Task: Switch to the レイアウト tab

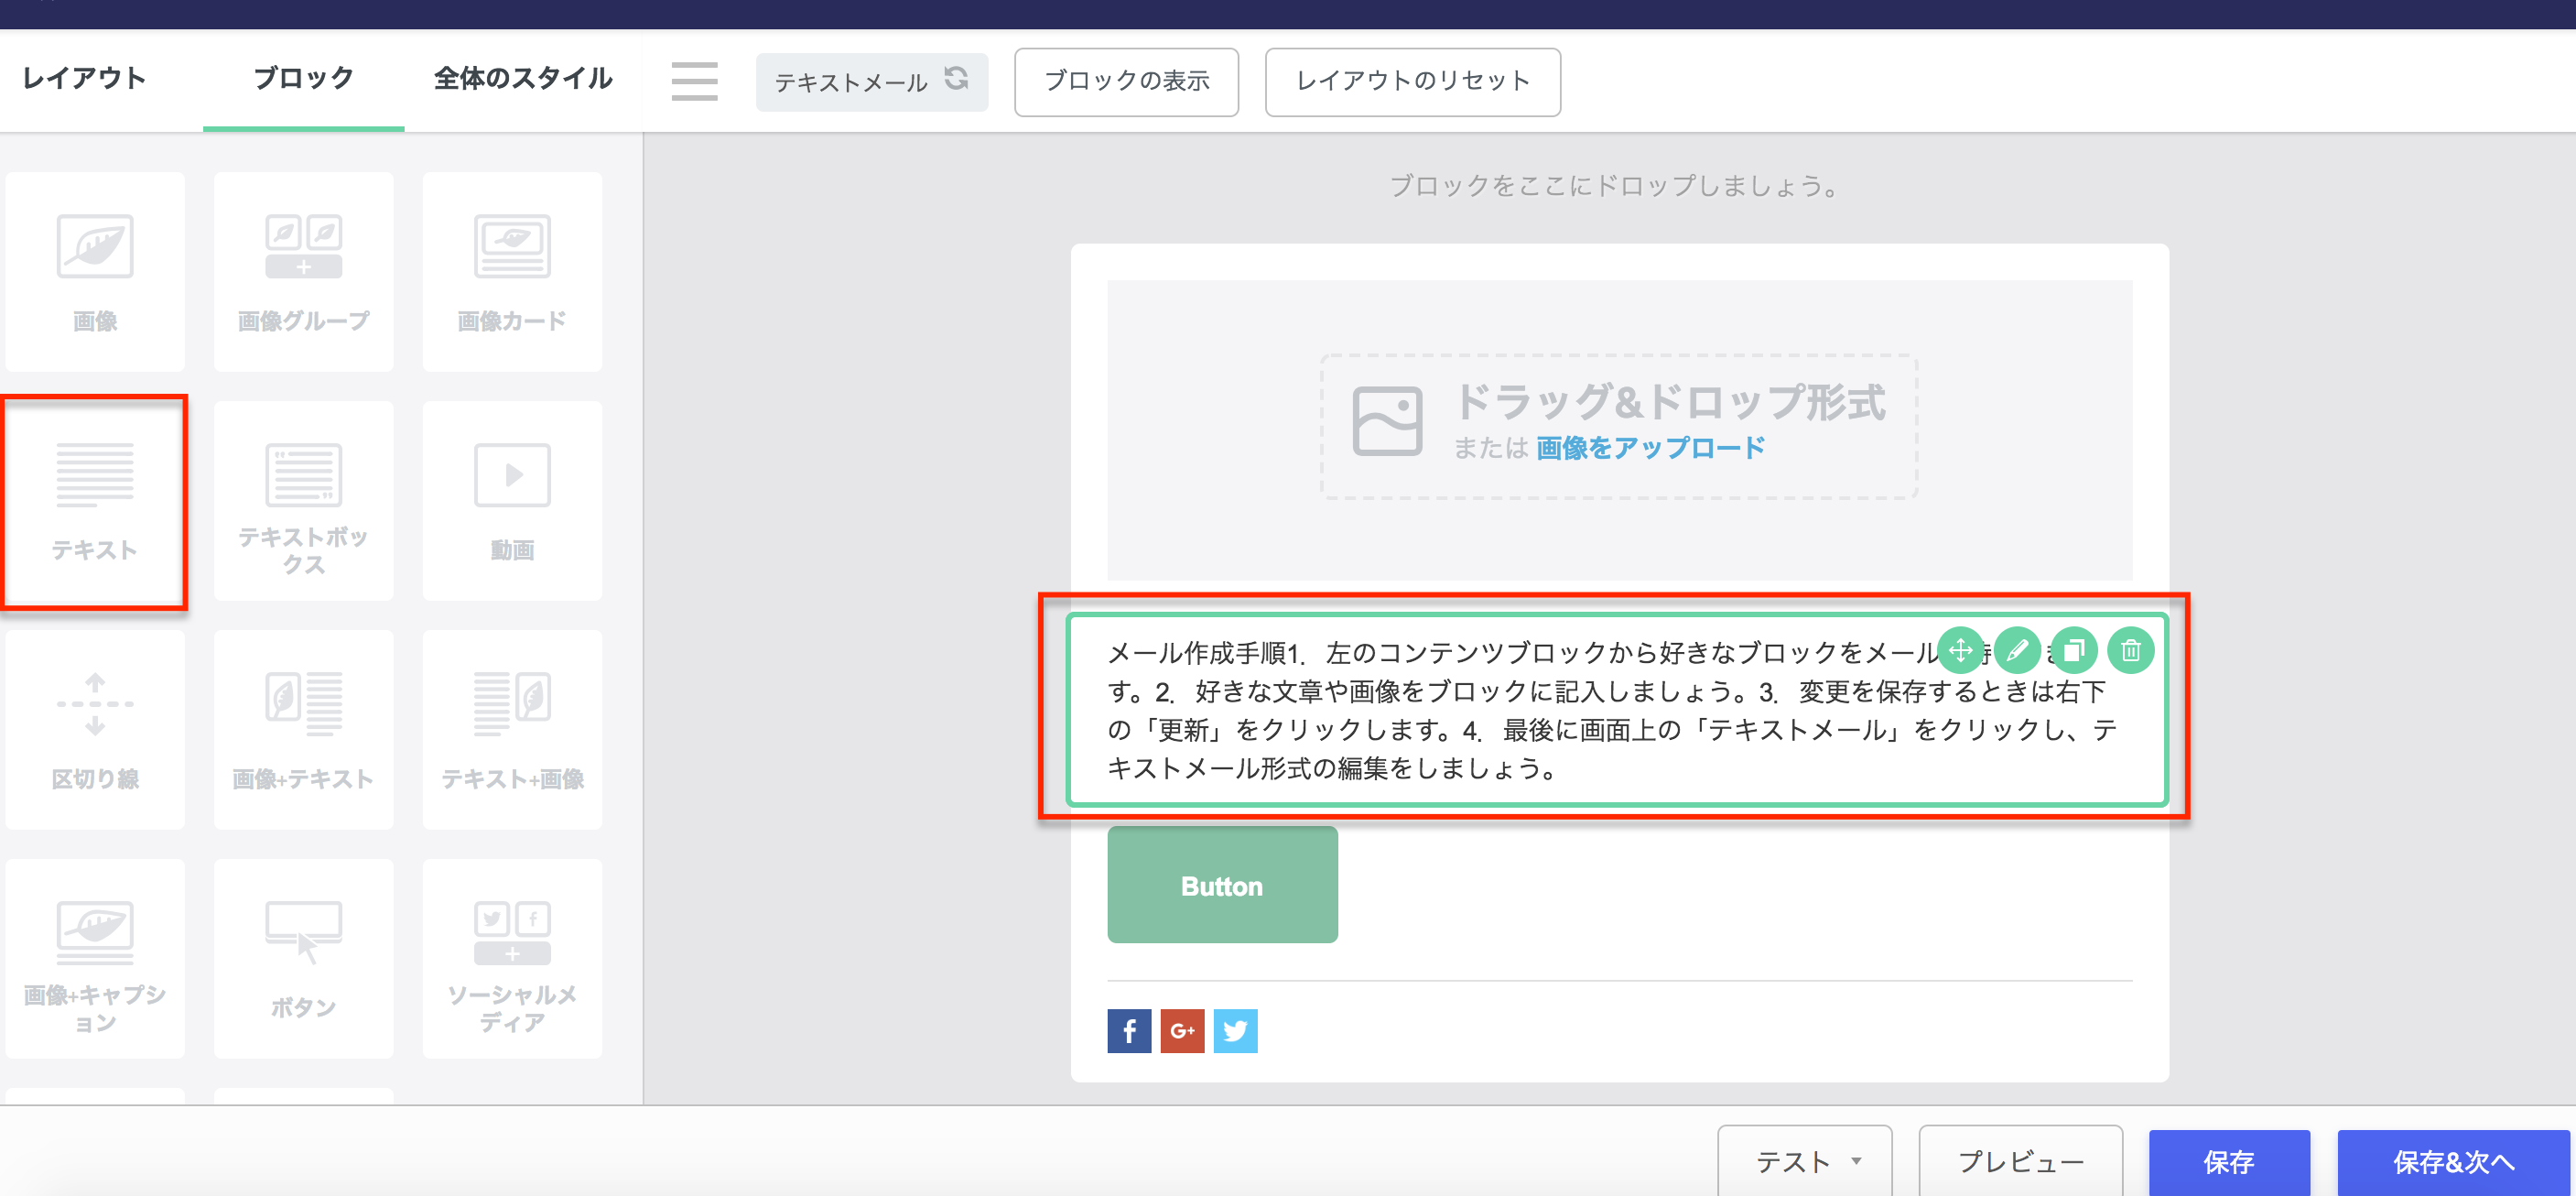Action: click(84, 78)
